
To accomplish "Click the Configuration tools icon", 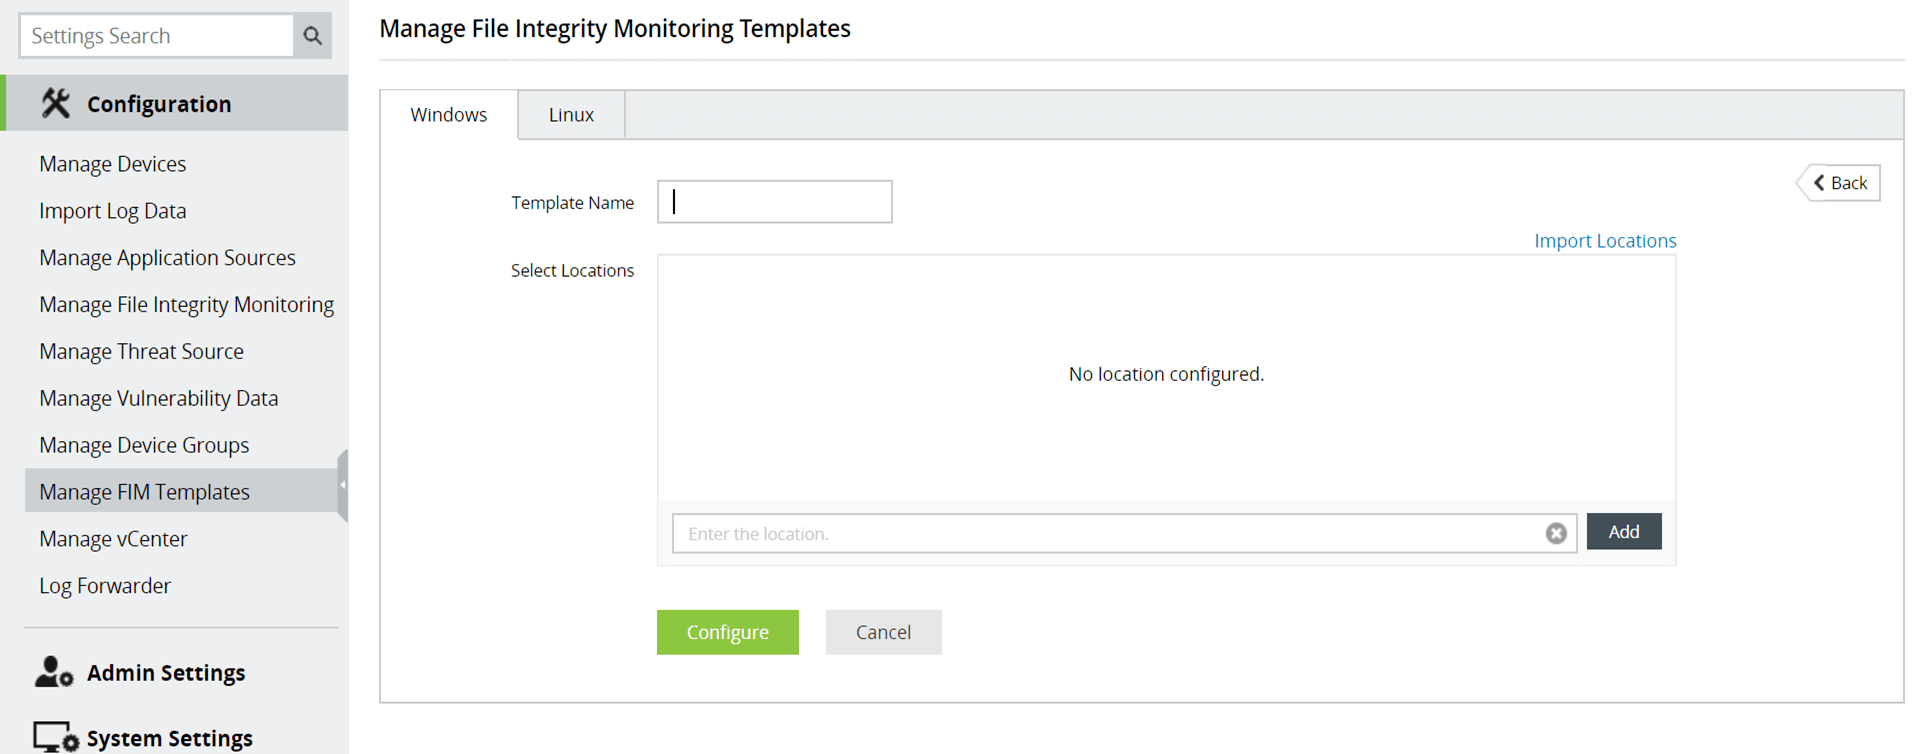I will point(56,103).
